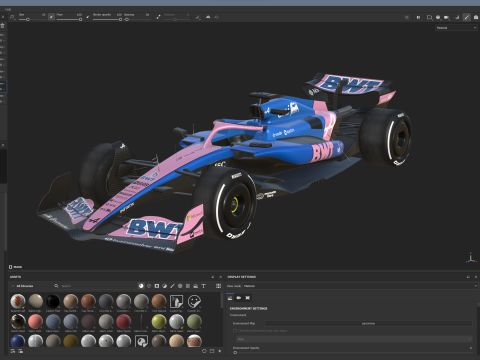Filter assets by smart masks
Screen dimensions: 480x360
[157, 286]
